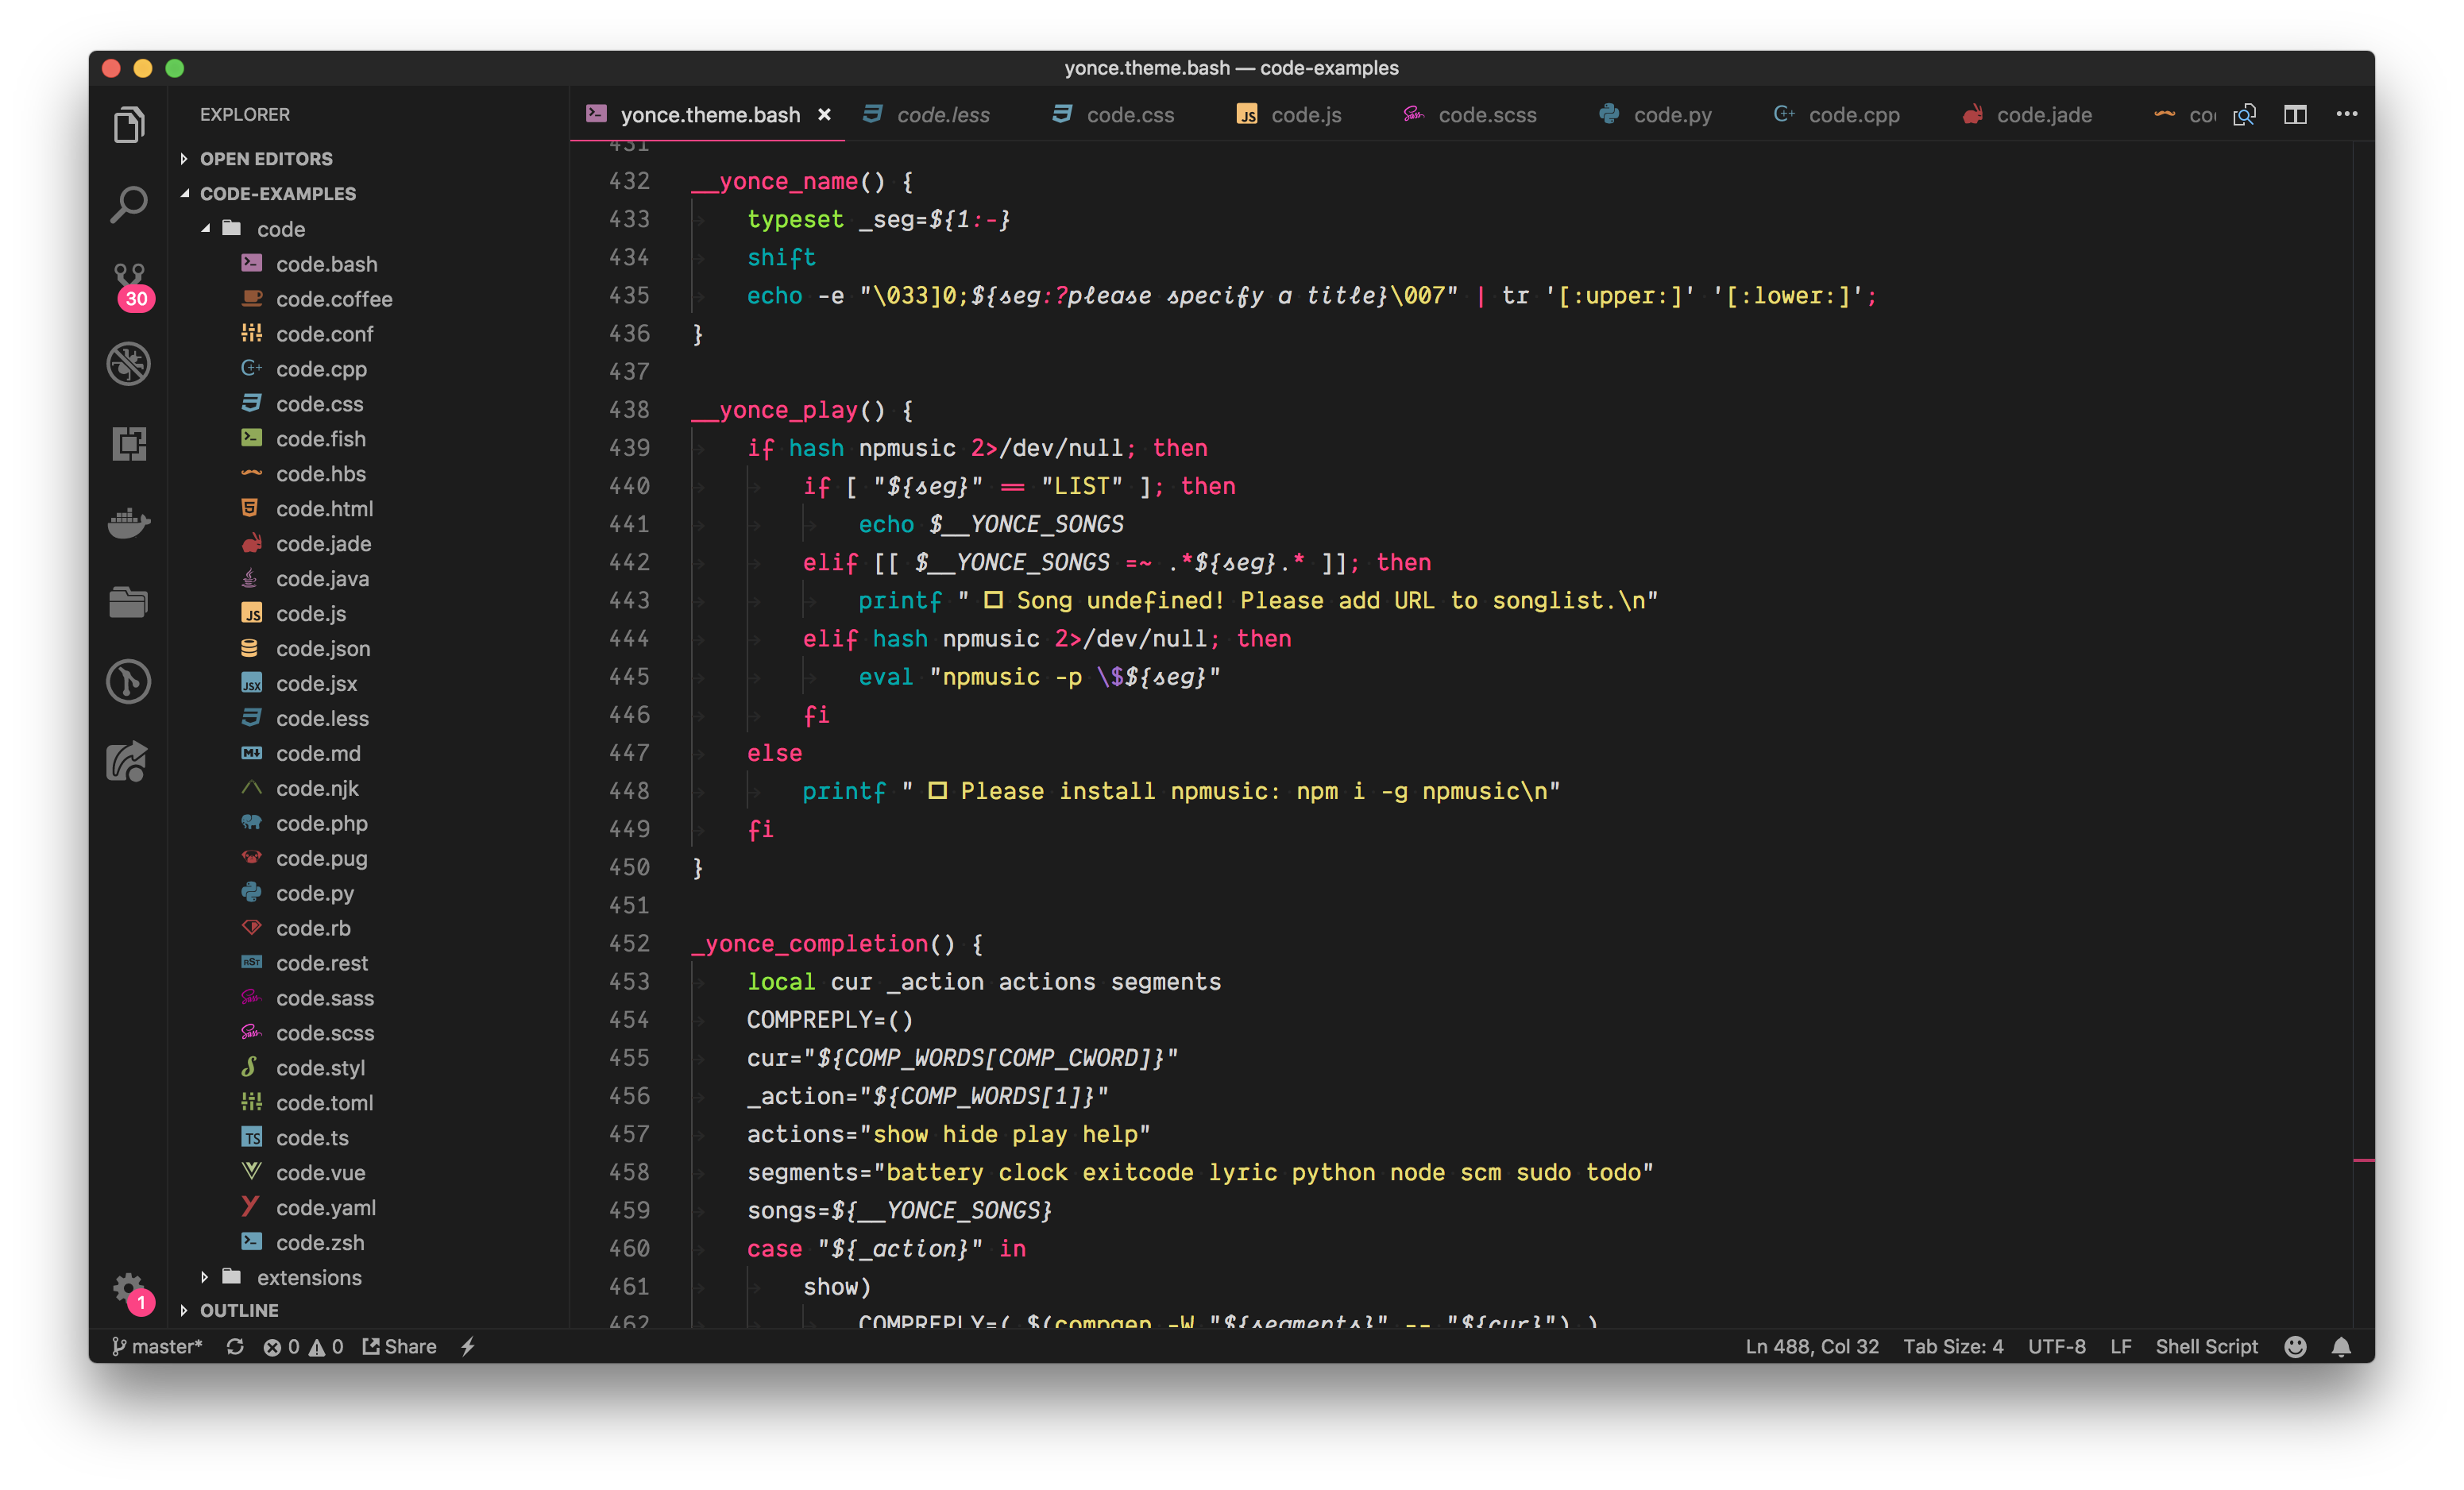Open the Manage gear icon
The image size is (2464, 1490).
pyautogui.click(x=129, y=1288)
